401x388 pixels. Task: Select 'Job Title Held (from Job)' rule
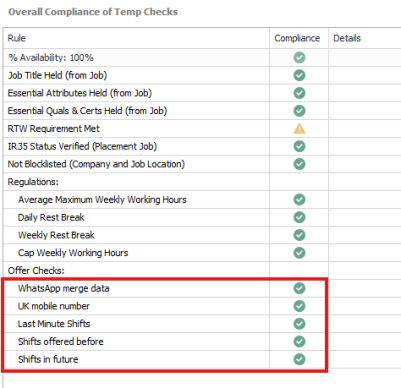[x=57, y=75]
